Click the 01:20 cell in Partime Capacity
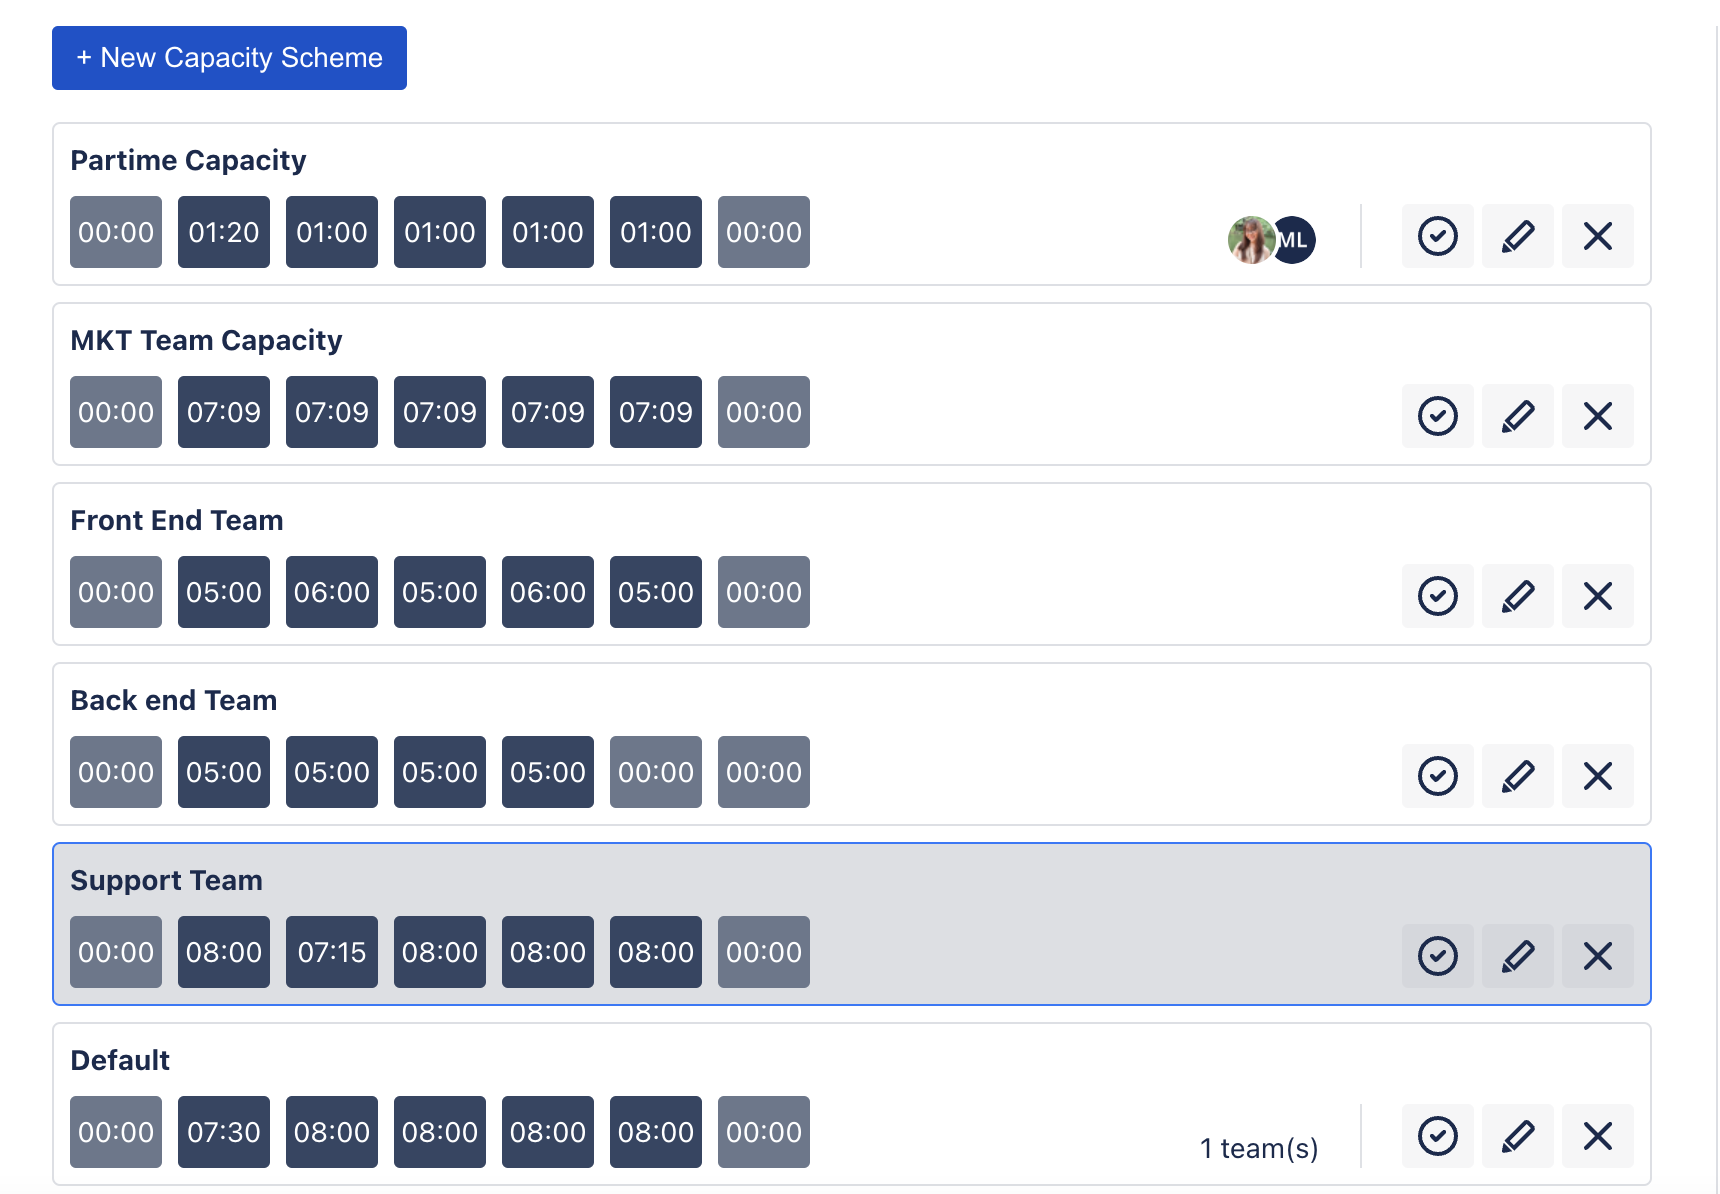The image size is (1720, 1194). click(223, 232)
